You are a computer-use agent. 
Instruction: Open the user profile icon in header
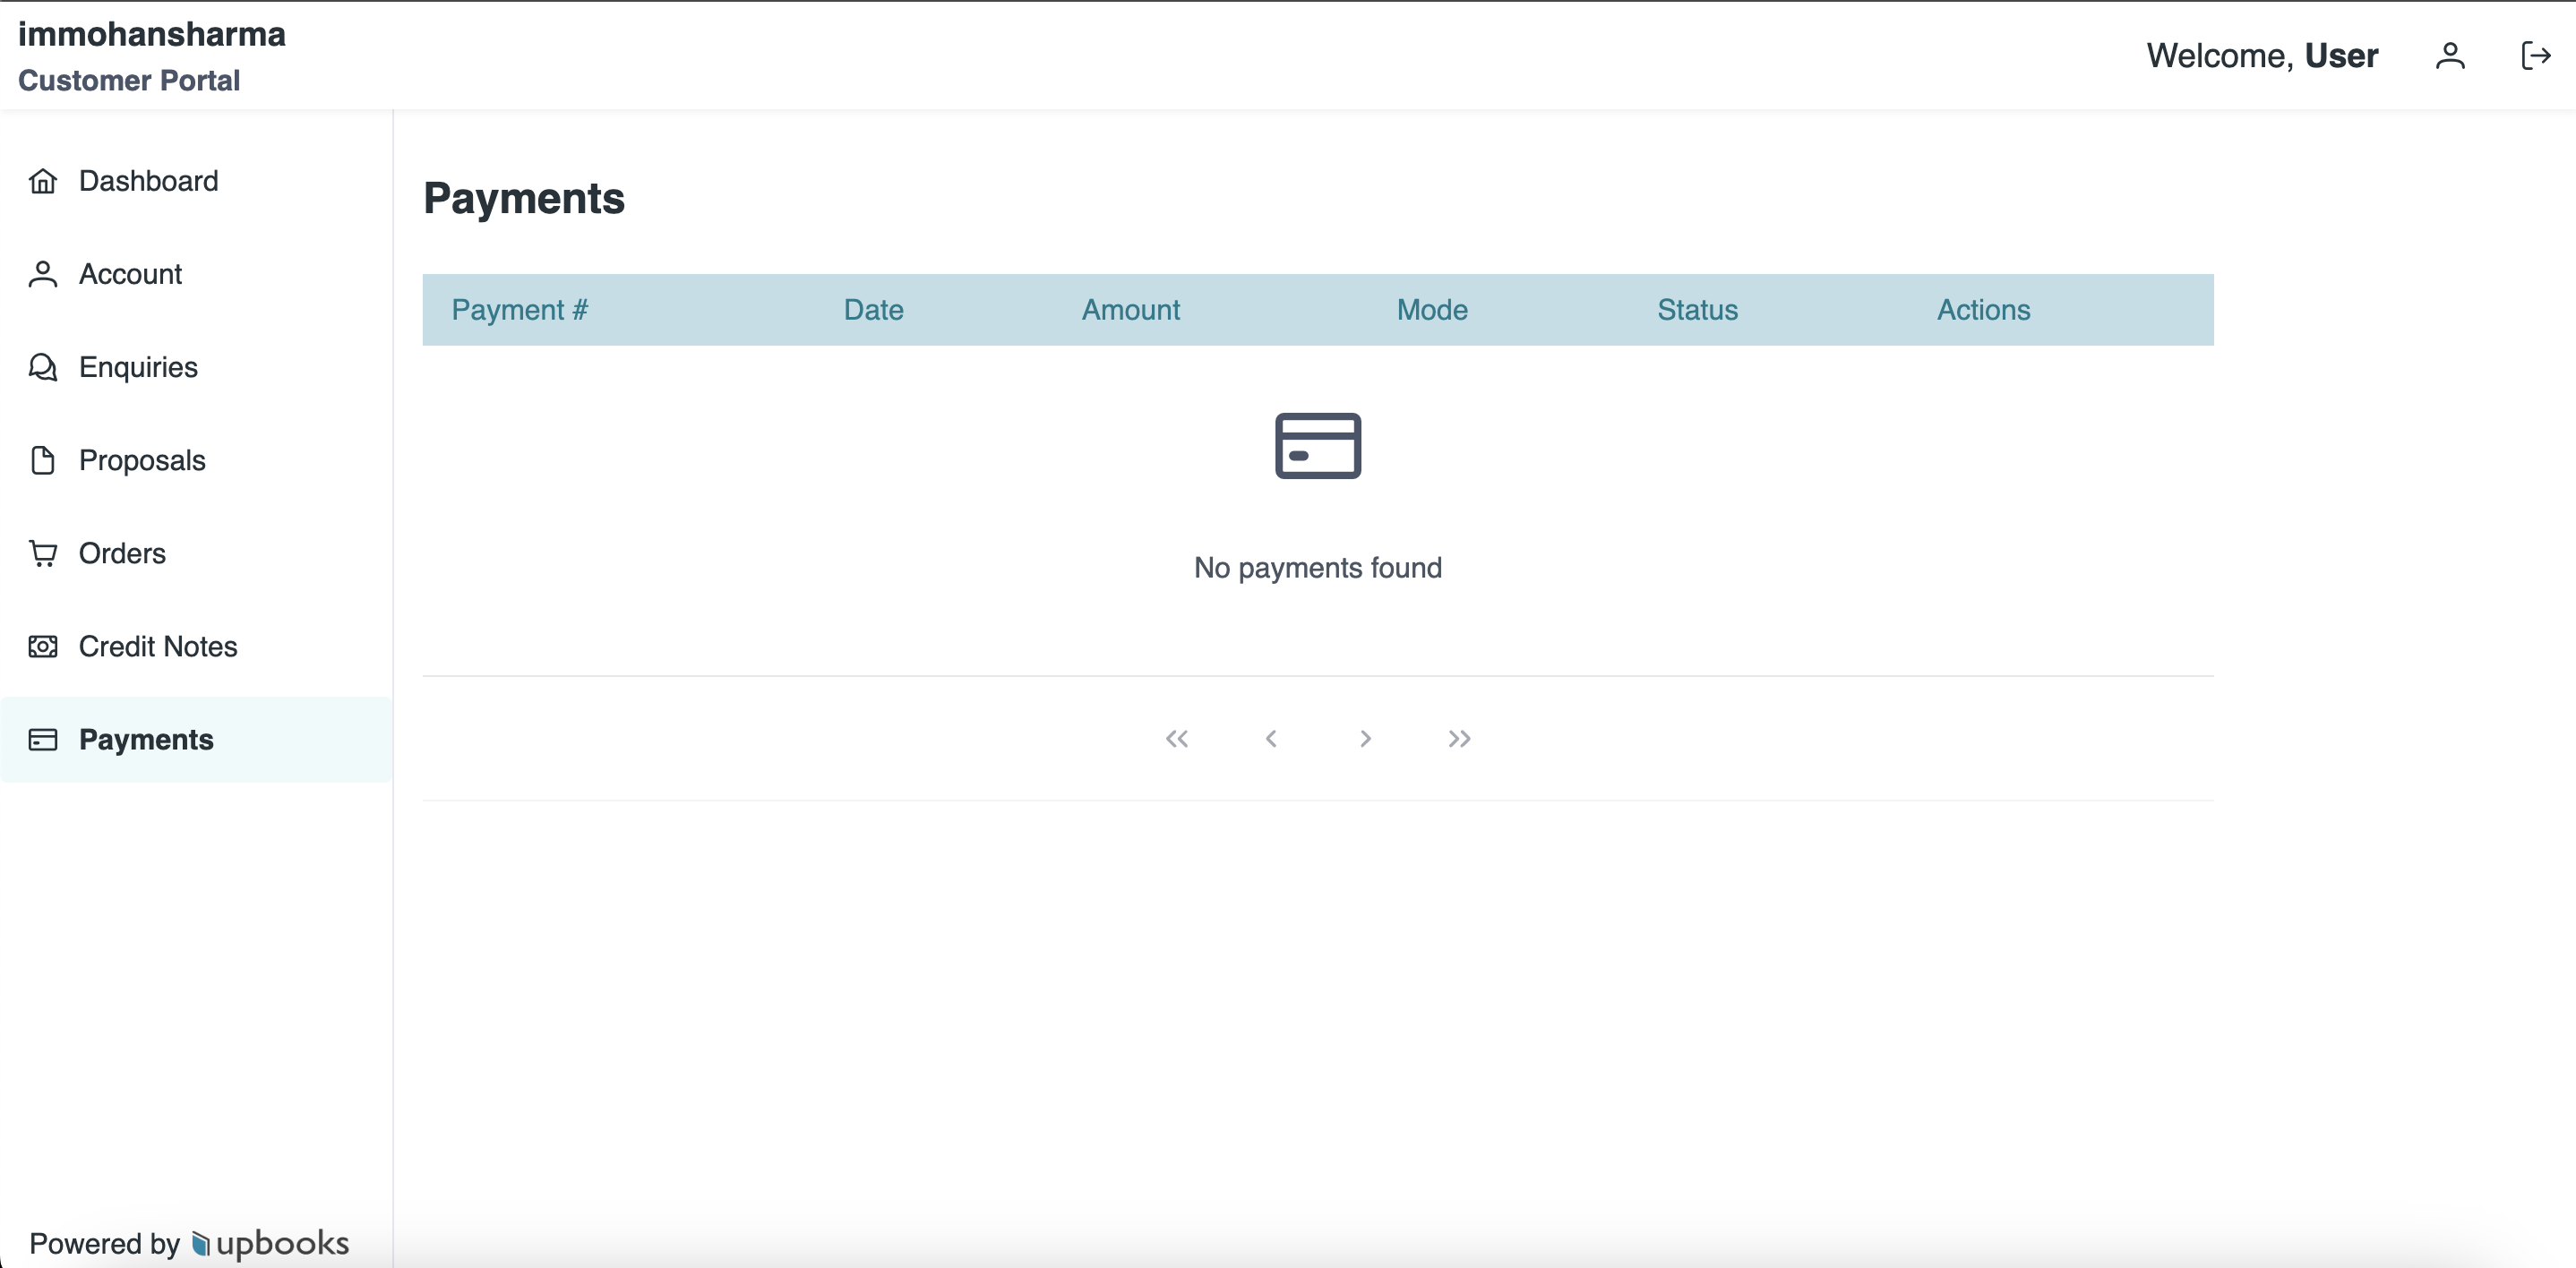(x=2450, y=56)
